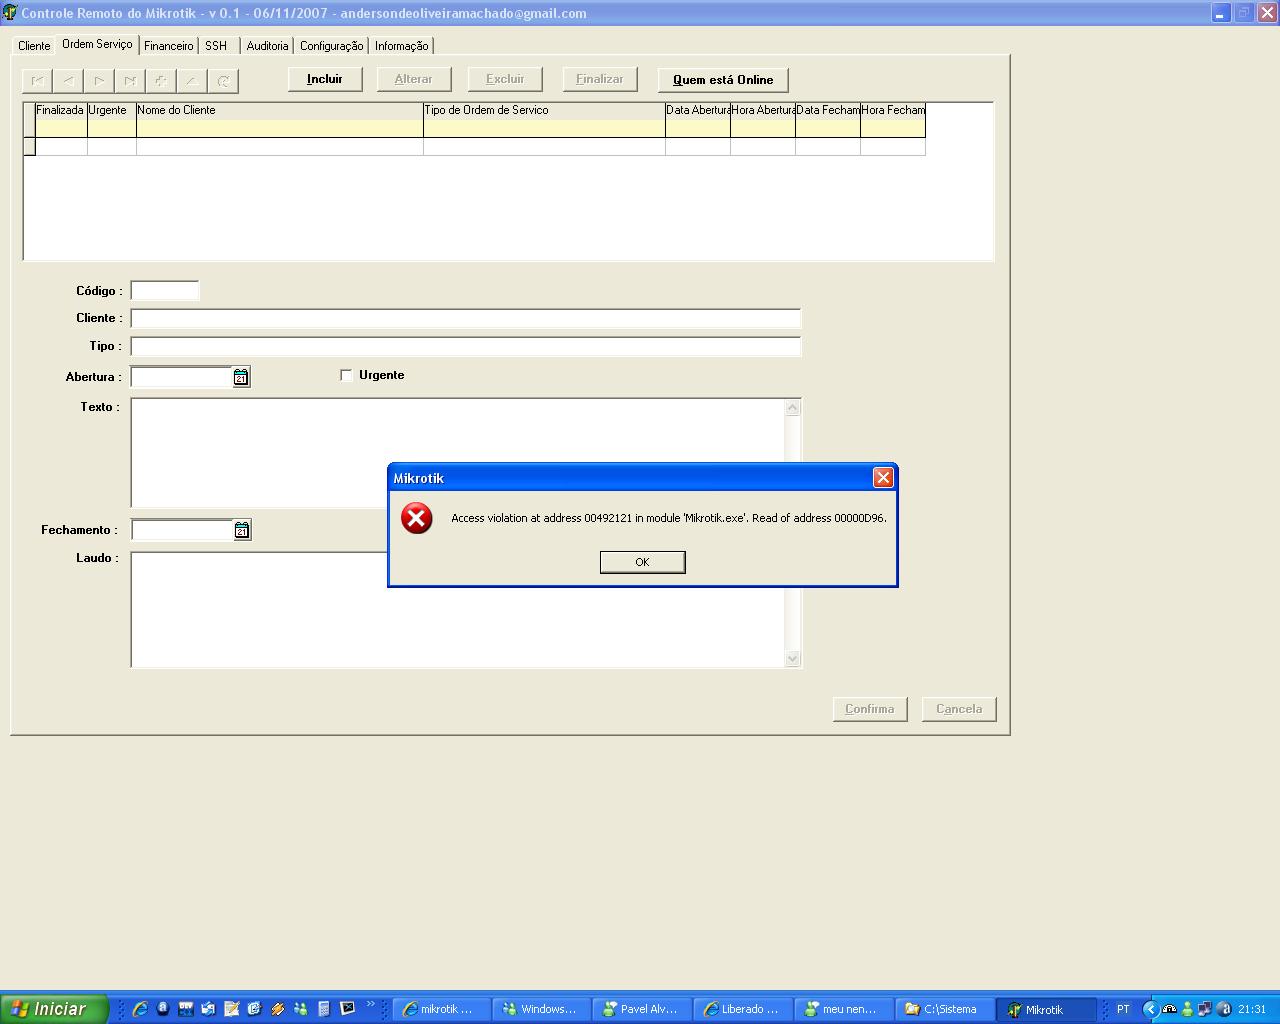This screenshot has width=1280, height=1024.
Task: Click the network connection tray icon
Action: pos(1205,1009)
